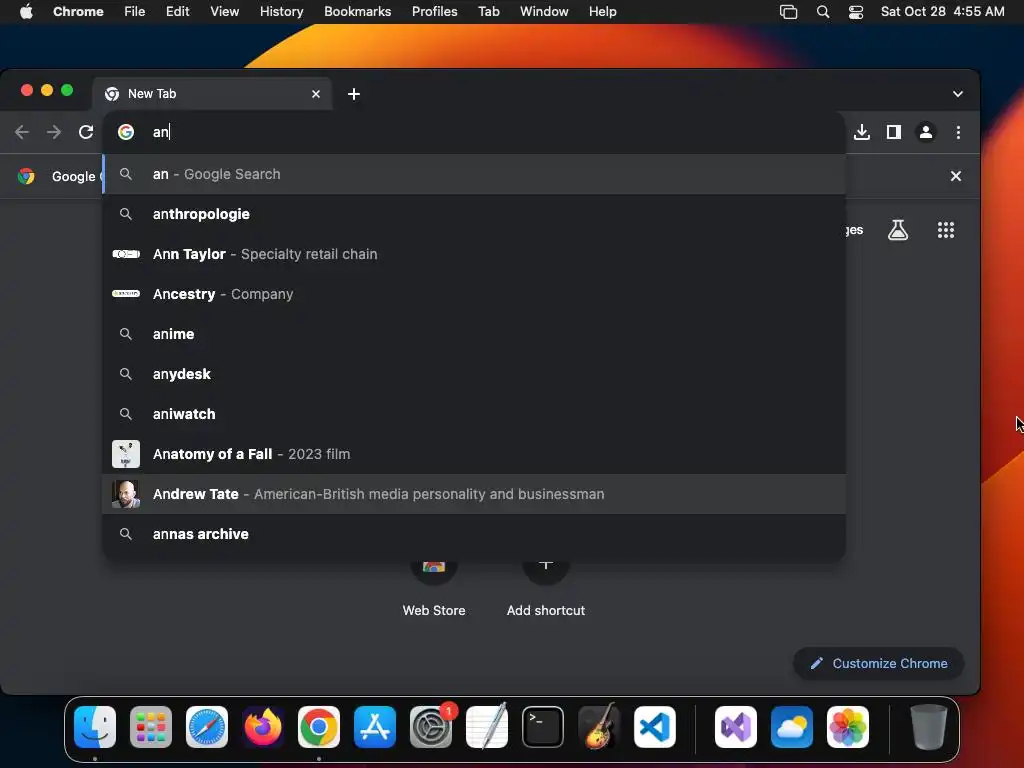Open the Edit menu
1024x768 pixels.
coord(178,12)
